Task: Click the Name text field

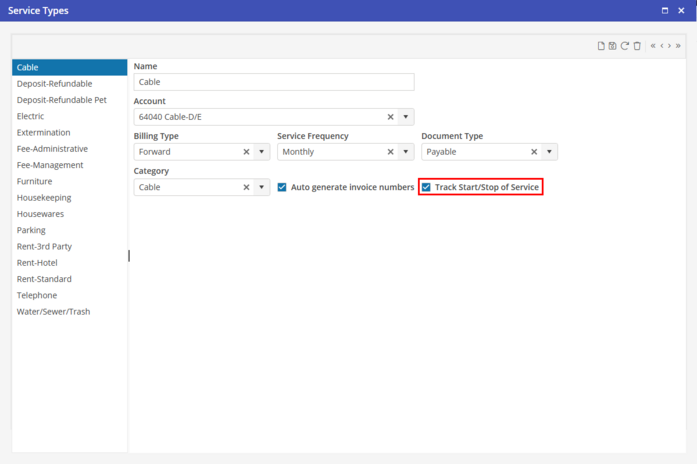Action: (273, 82)
